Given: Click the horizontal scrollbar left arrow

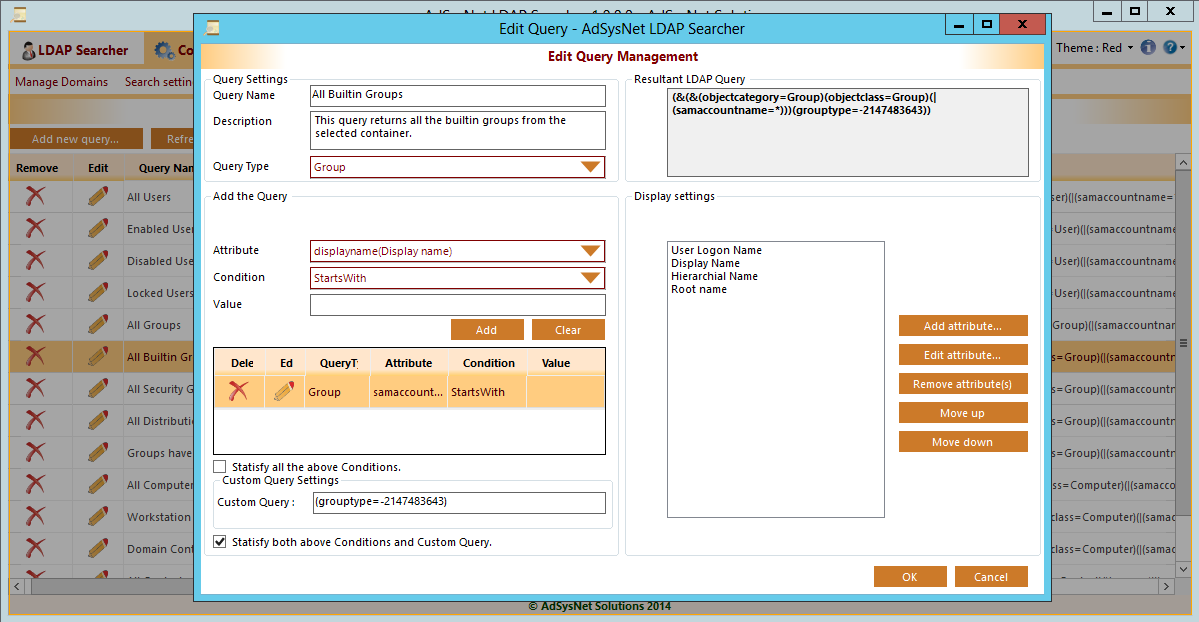Looking at the screenshot, I should [18, 587].
